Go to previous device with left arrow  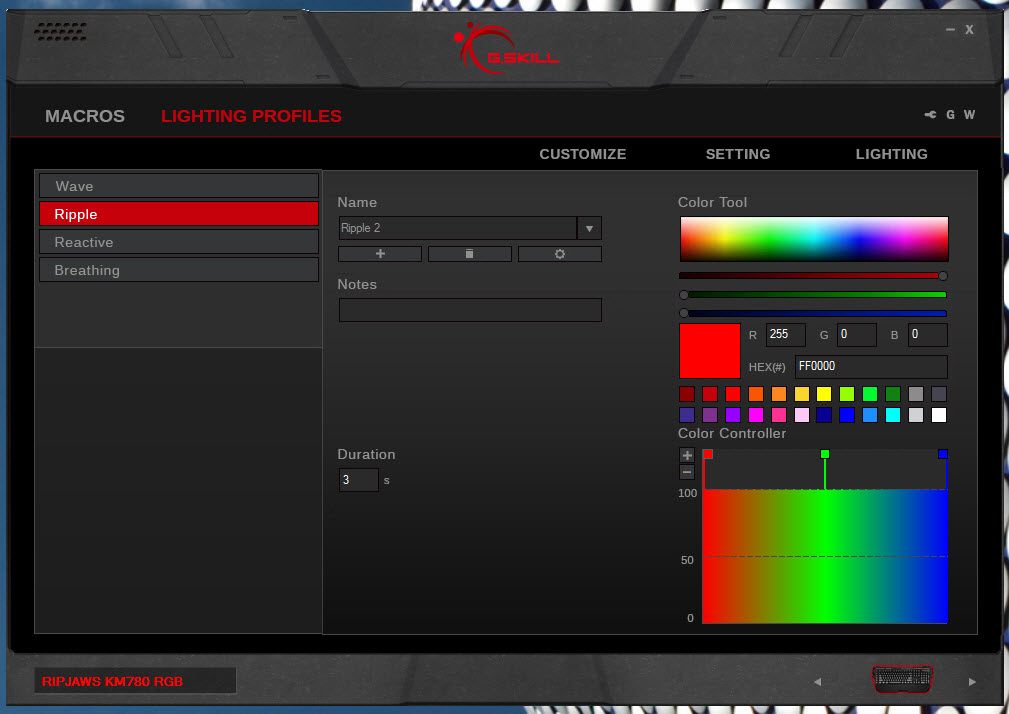(x=817, y=682)
